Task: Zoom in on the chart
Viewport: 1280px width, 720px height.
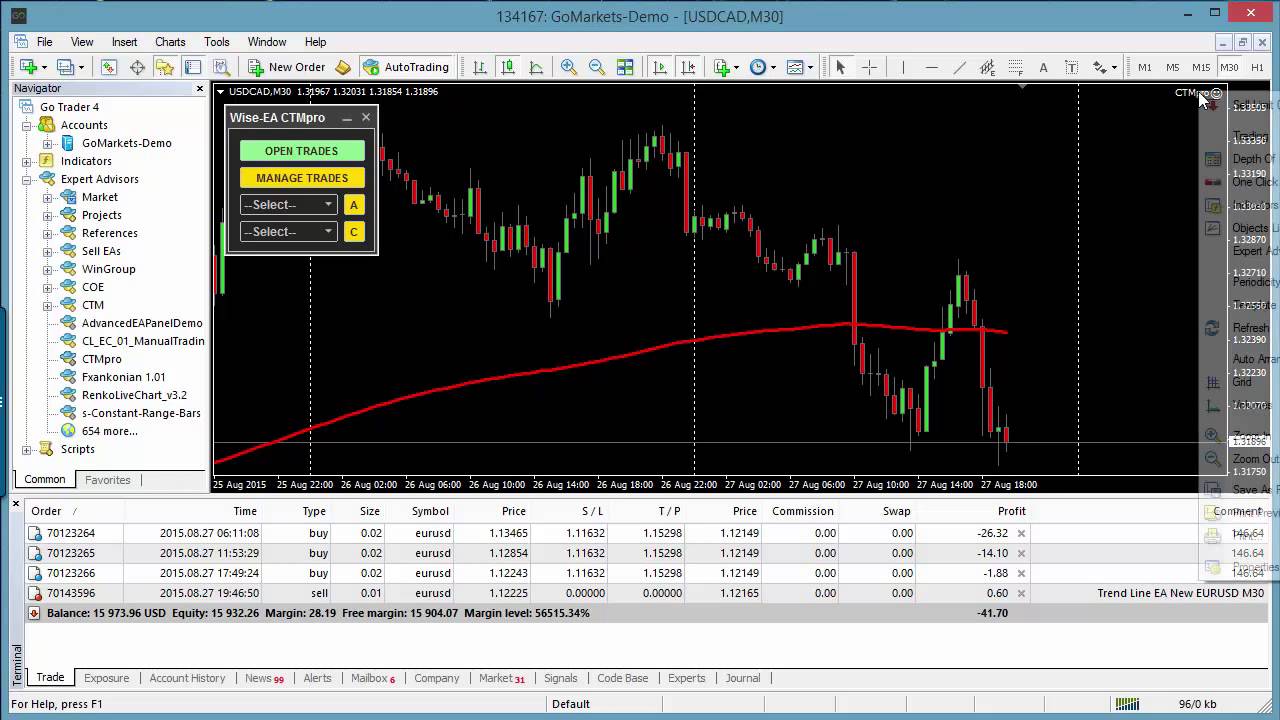Action: coord(568,67)
